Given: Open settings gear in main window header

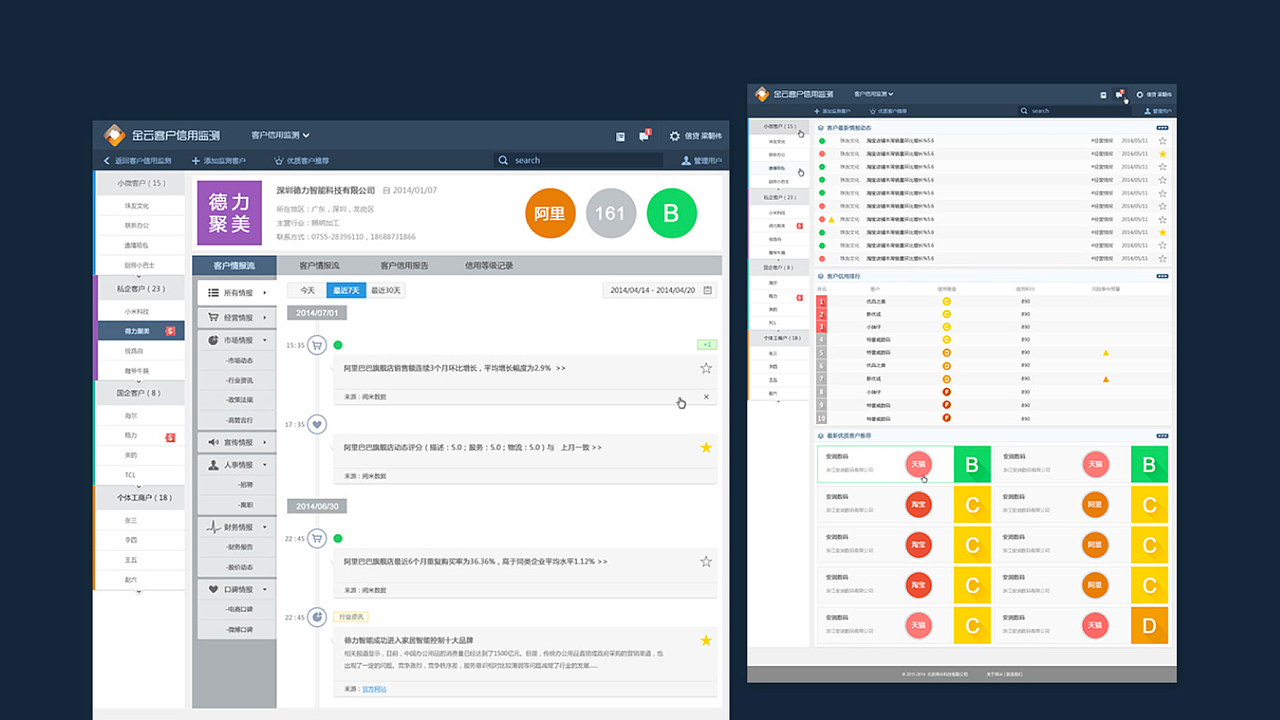Looking at the screenshot, I should click(x=675, y=136).
